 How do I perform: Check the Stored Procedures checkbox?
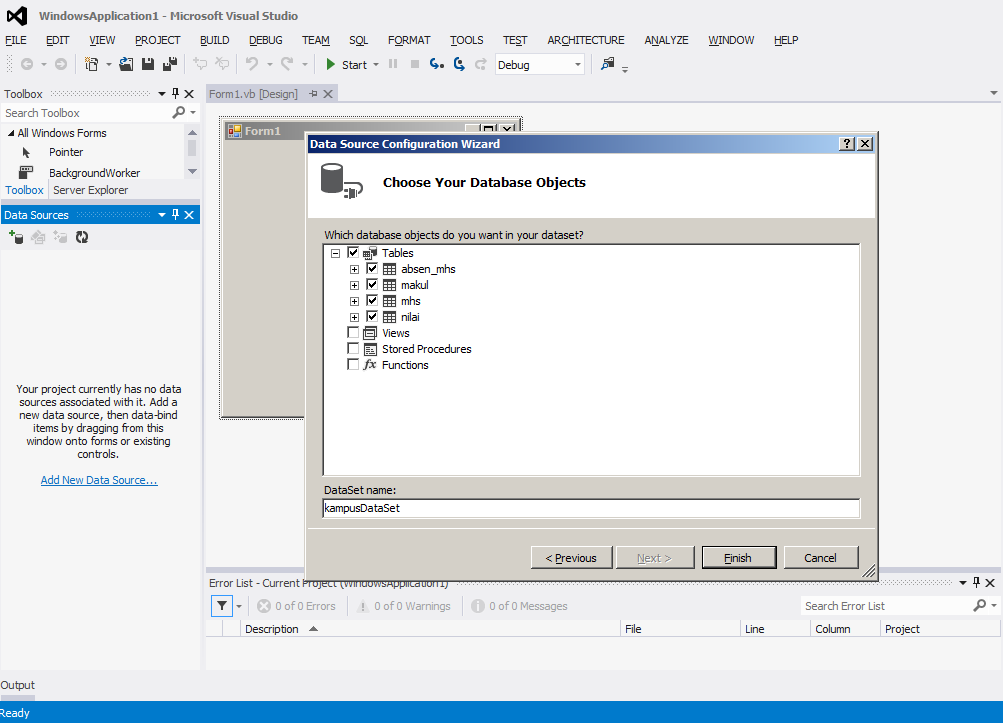353,349
